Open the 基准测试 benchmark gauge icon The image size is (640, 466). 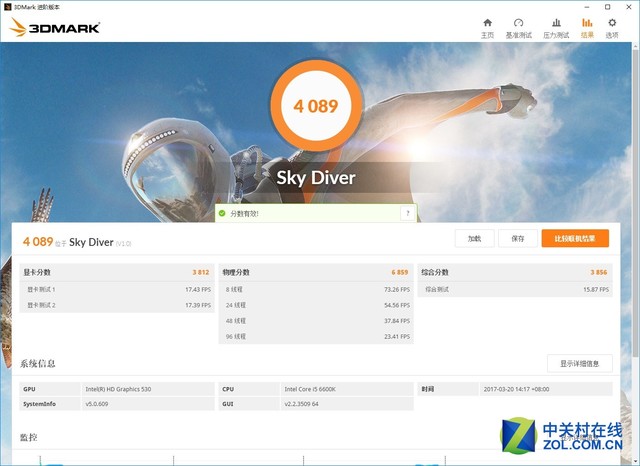coord(518,28)
